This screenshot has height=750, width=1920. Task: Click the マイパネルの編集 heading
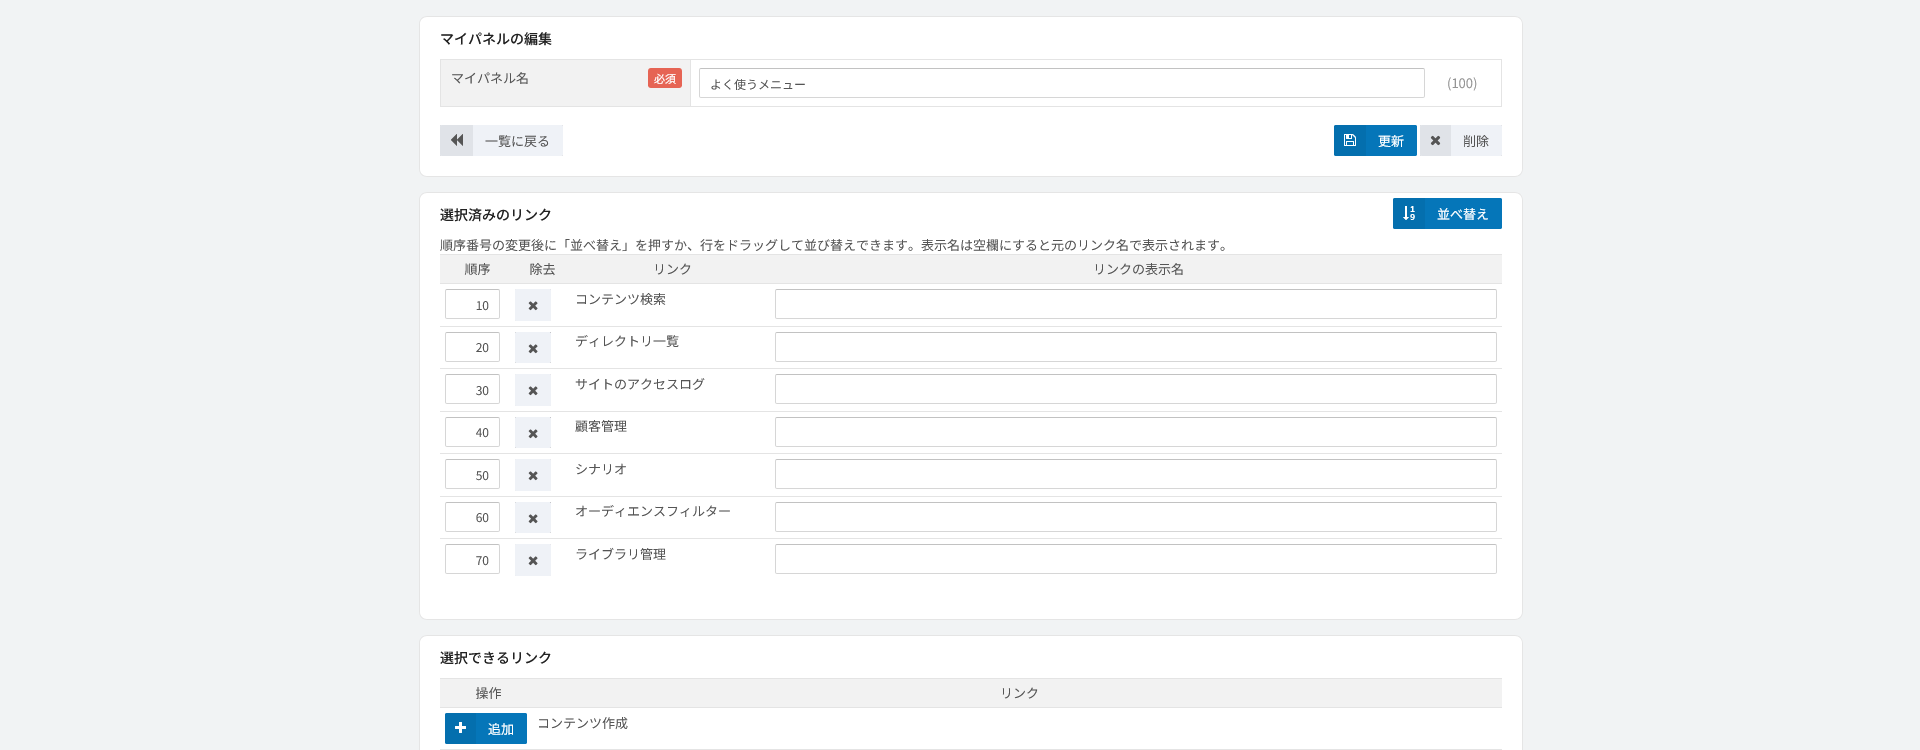496,38
